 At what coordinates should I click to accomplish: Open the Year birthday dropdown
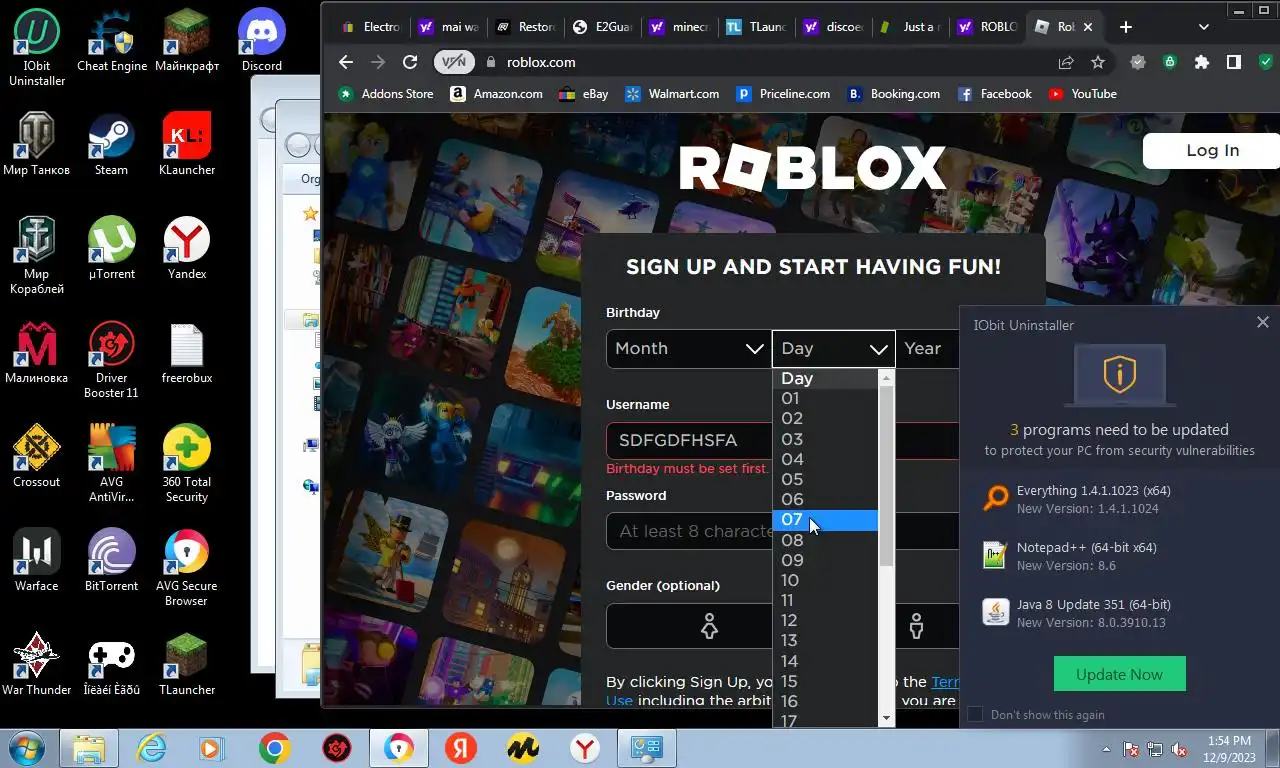[927, 348]
